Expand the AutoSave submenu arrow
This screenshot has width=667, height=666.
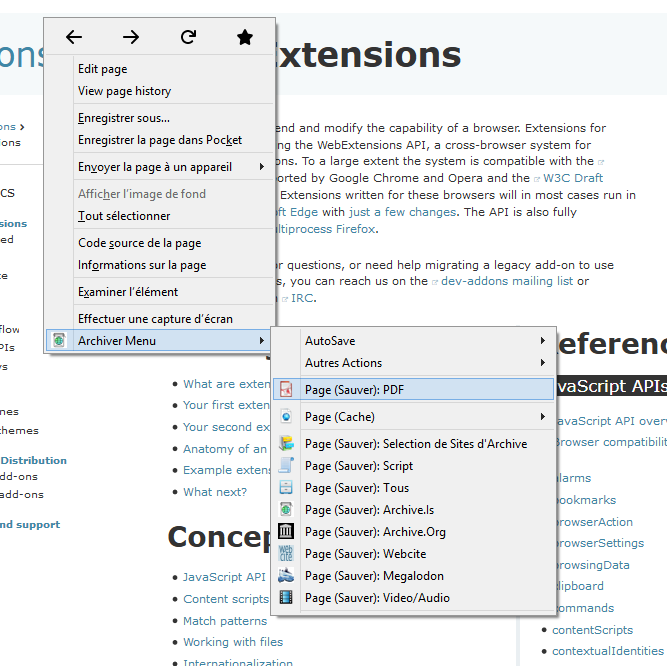(x=543, y=341)
